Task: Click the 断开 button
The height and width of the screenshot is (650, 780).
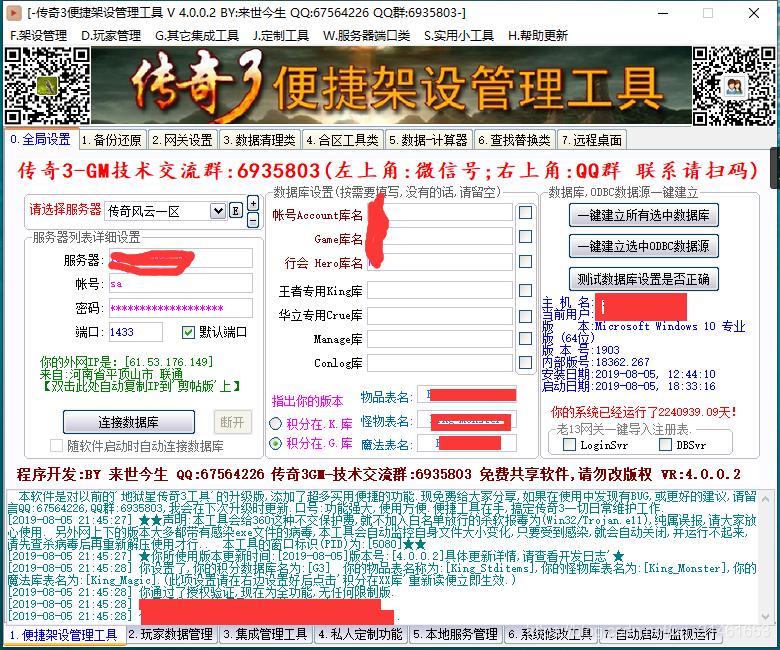Action: tap(232, 422)
